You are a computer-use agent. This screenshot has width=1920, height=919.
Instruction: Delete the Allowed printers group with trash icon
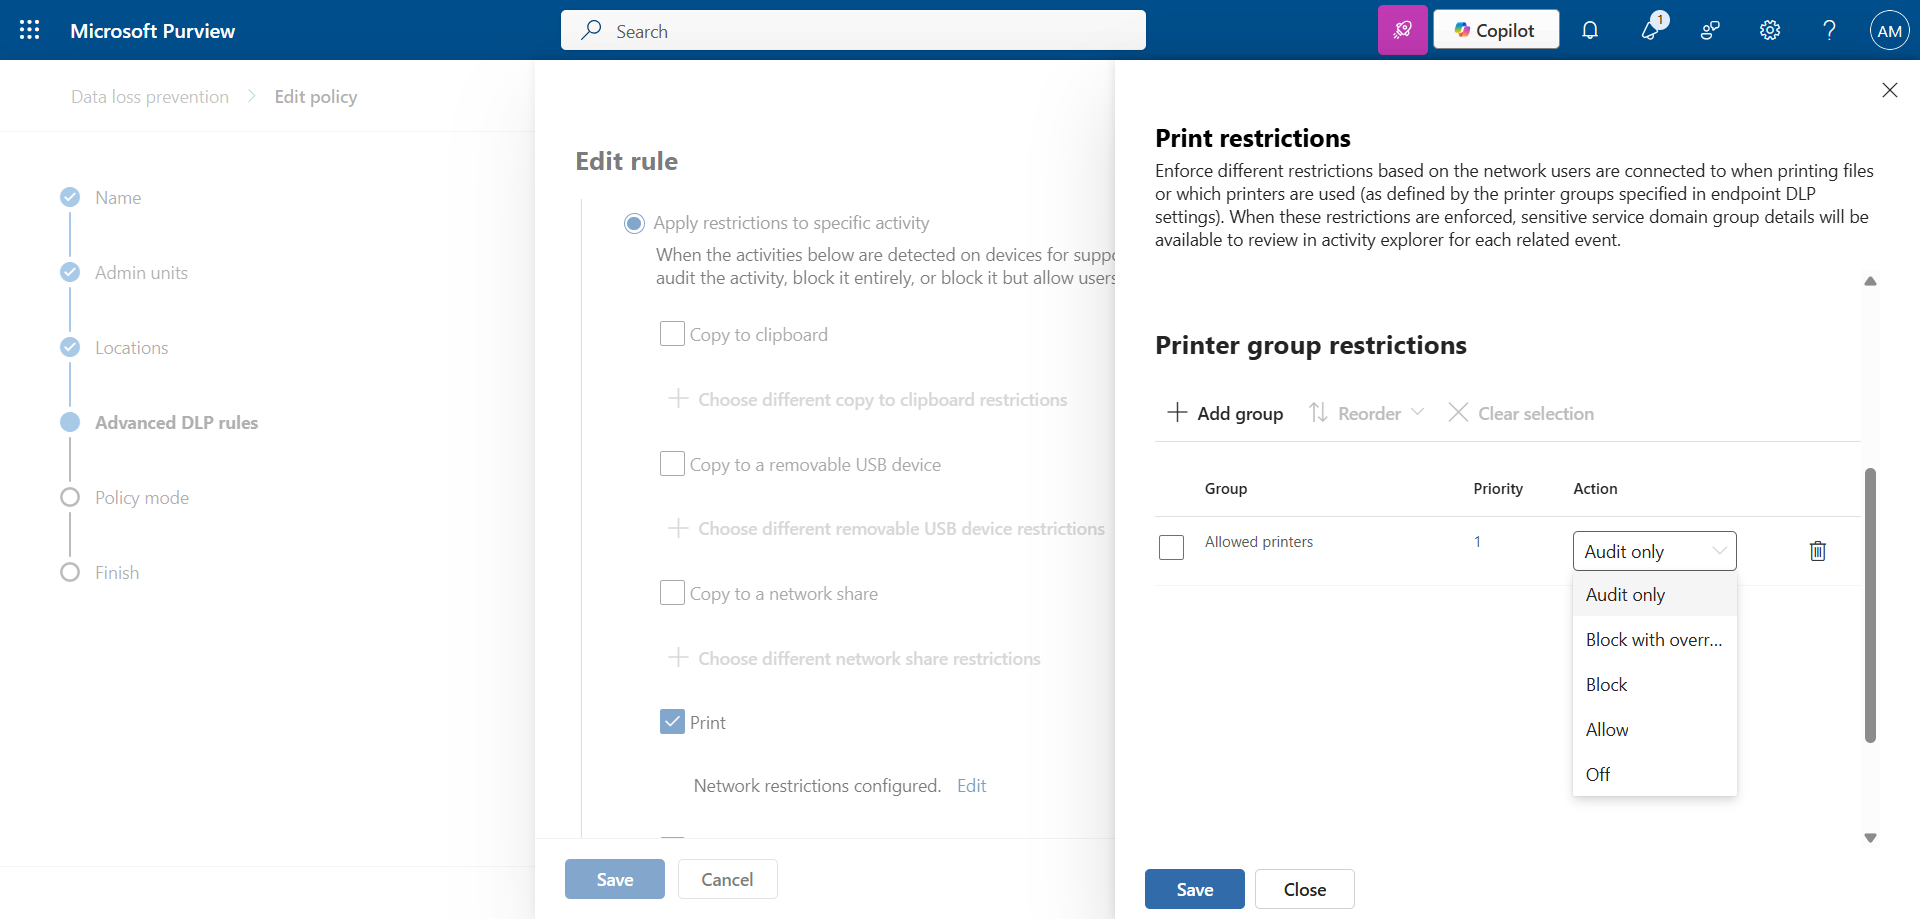[1818, 551]
